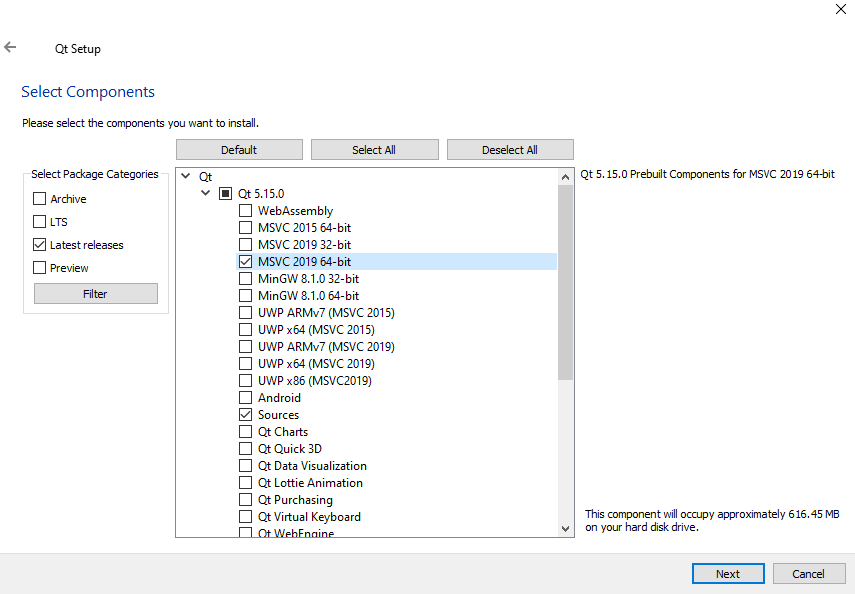The image size is (855, 594).
Task: Click the Select All button
Action: click(374, 149)
